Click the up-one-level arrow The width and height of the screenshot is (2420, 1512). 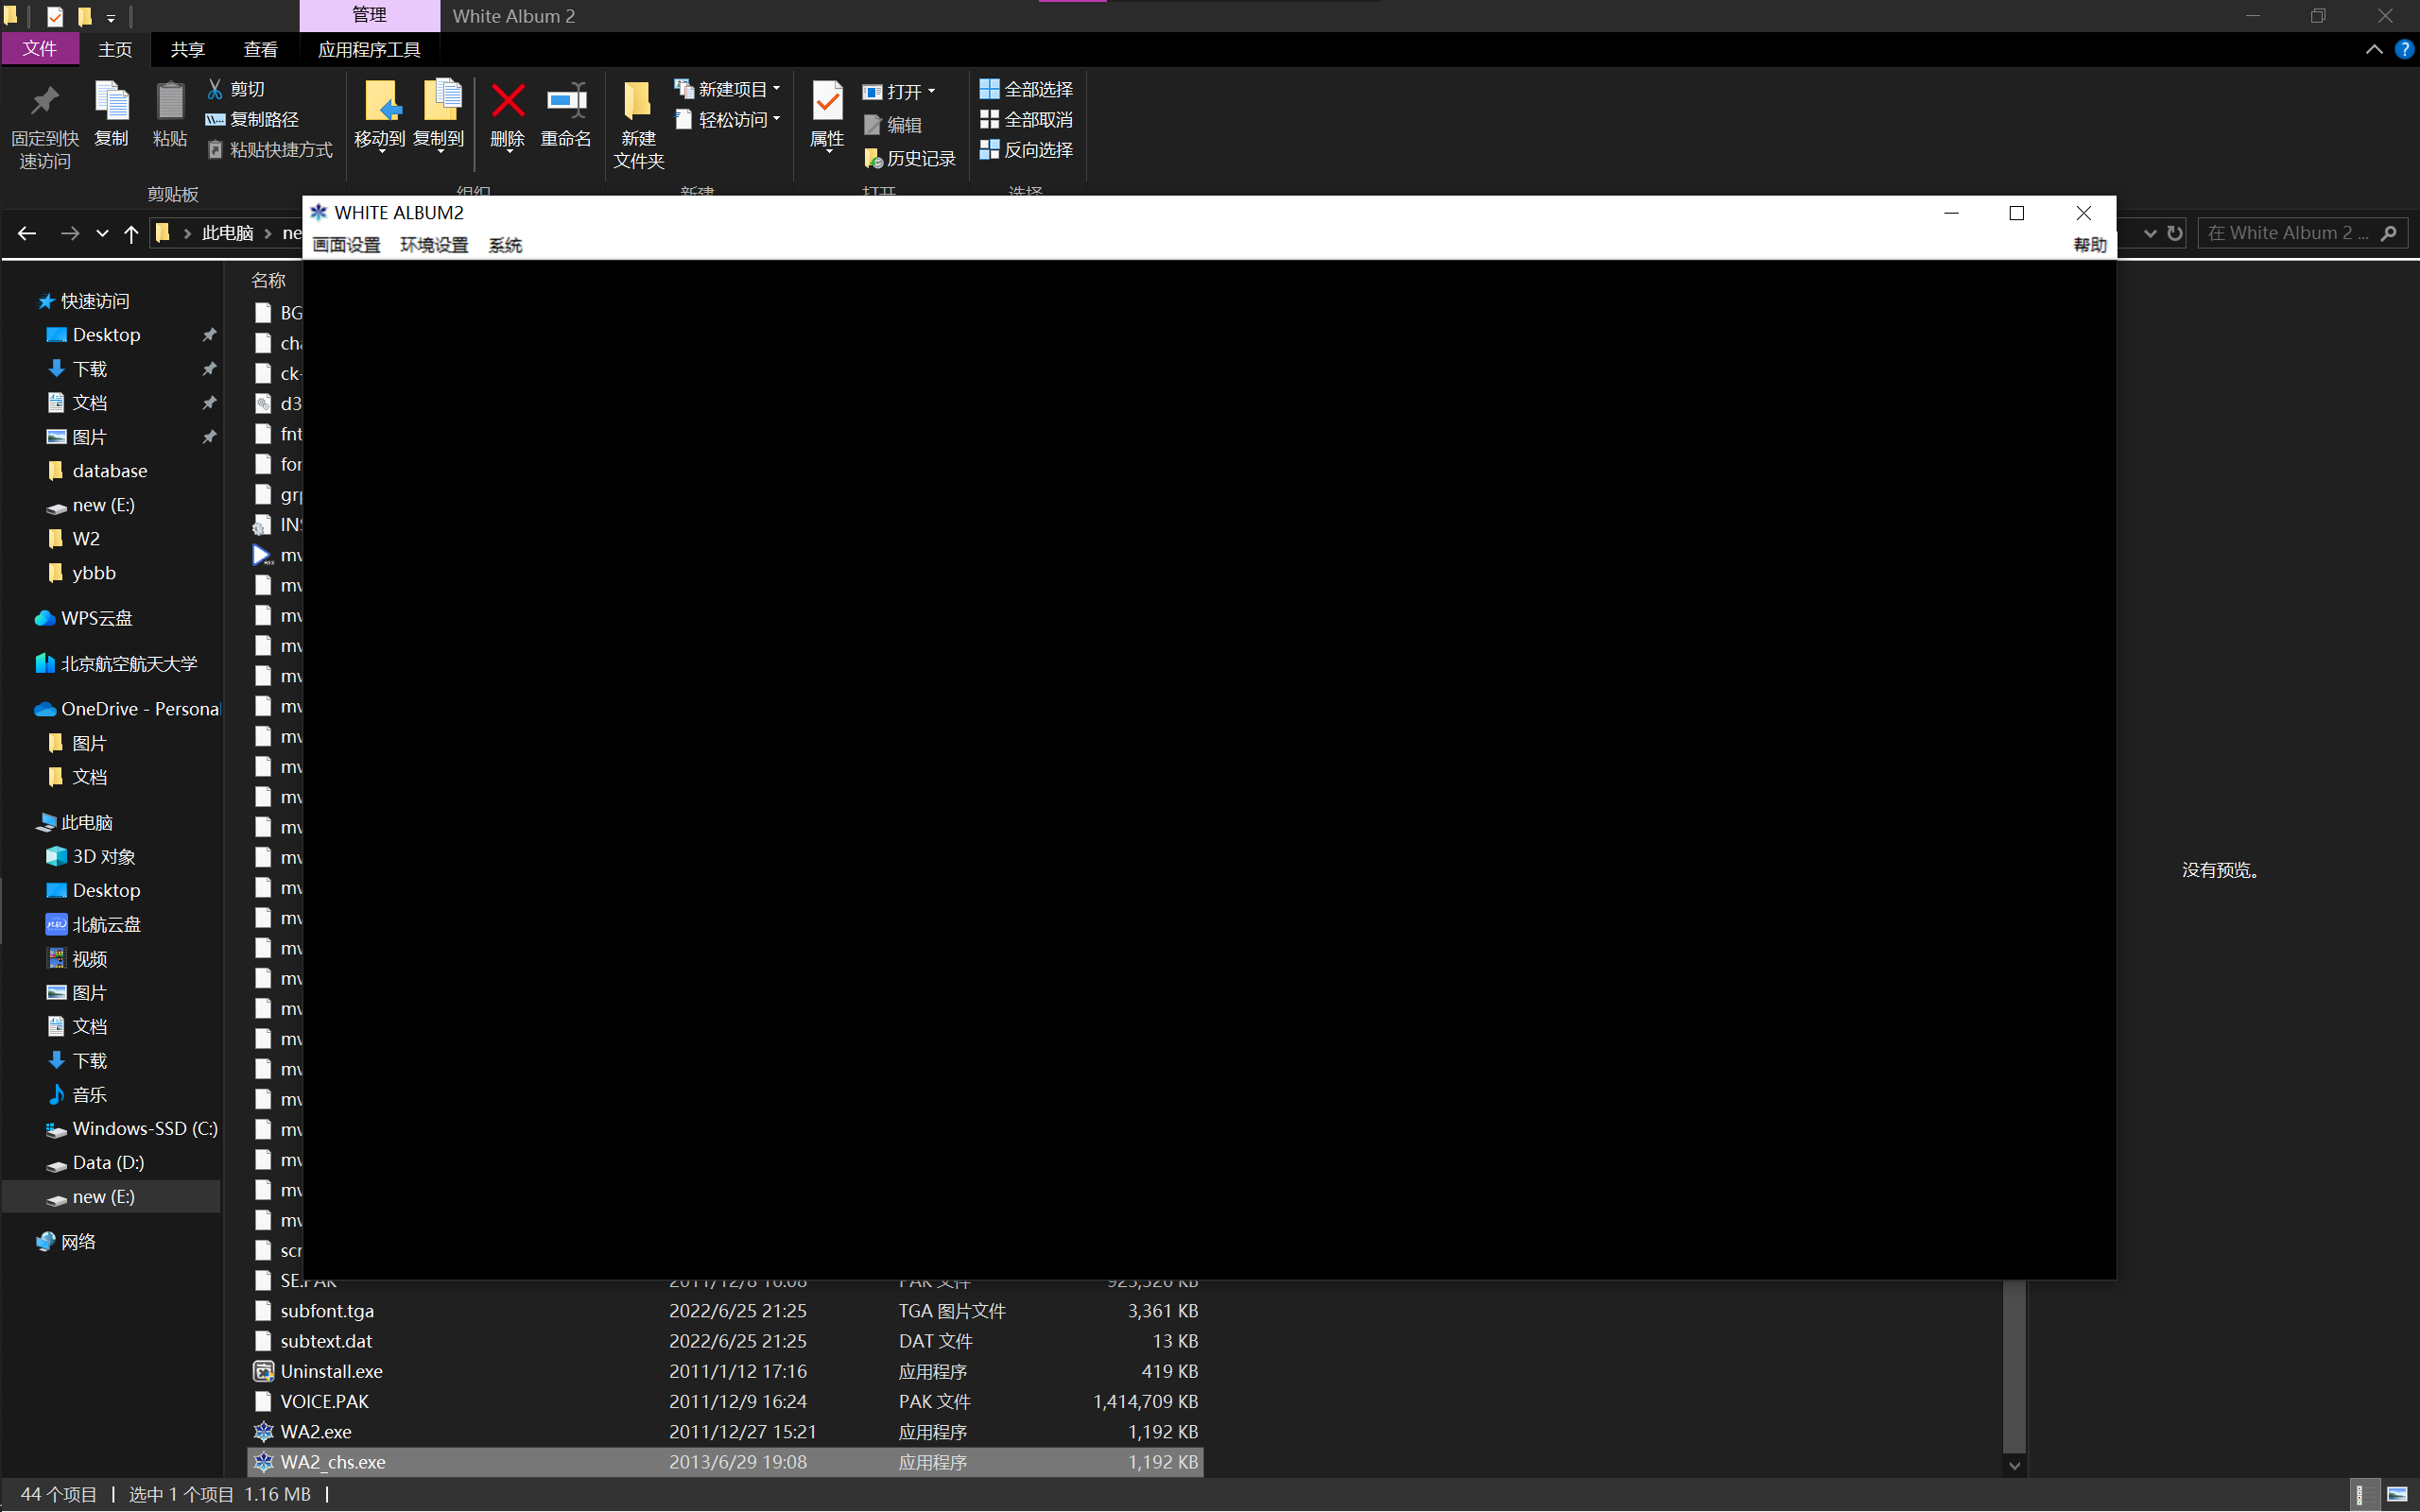[x=131, y=233]
